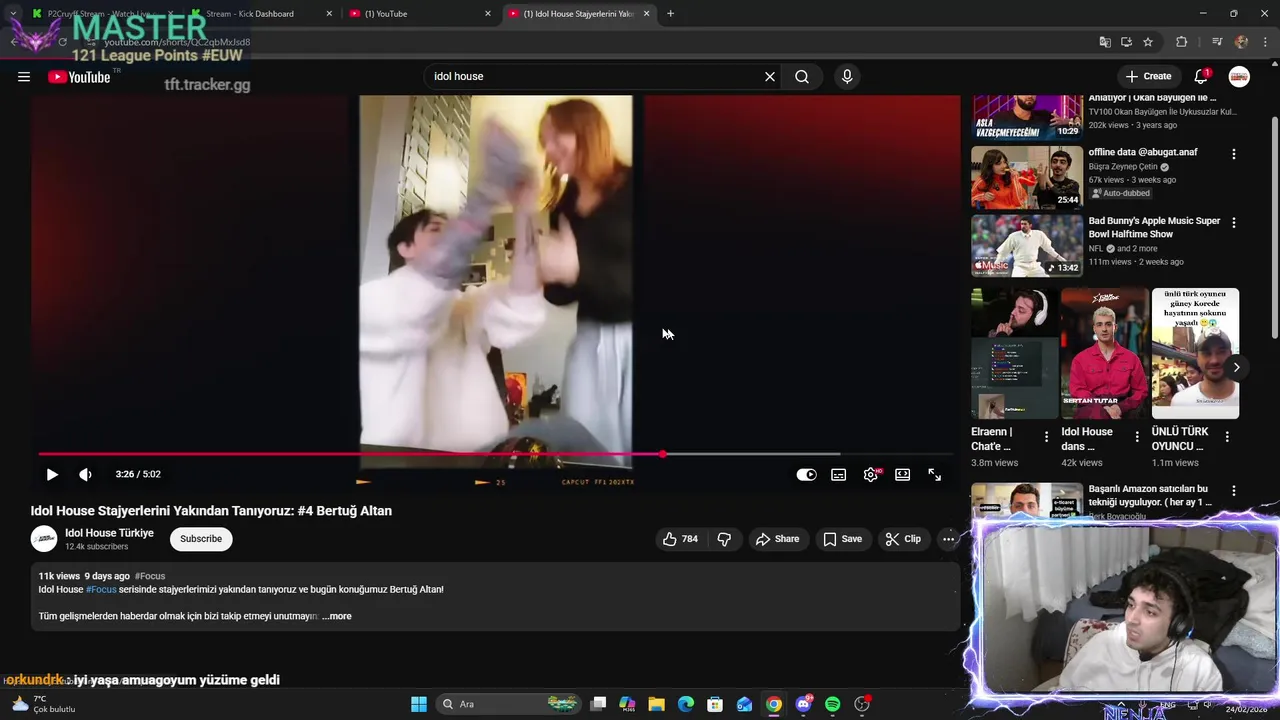1280x720 pixels.
Task: Open the tab search dropdown arrow
Action: (x=12, y=13)
